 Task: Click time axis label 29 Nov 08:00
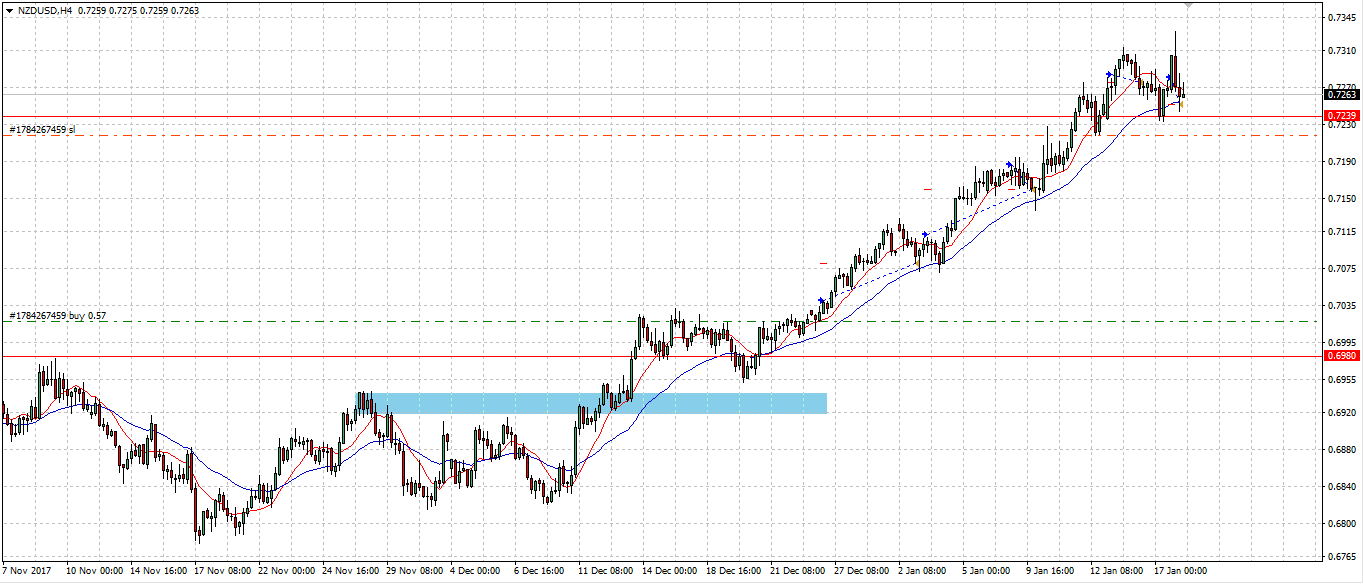point(416,571)
